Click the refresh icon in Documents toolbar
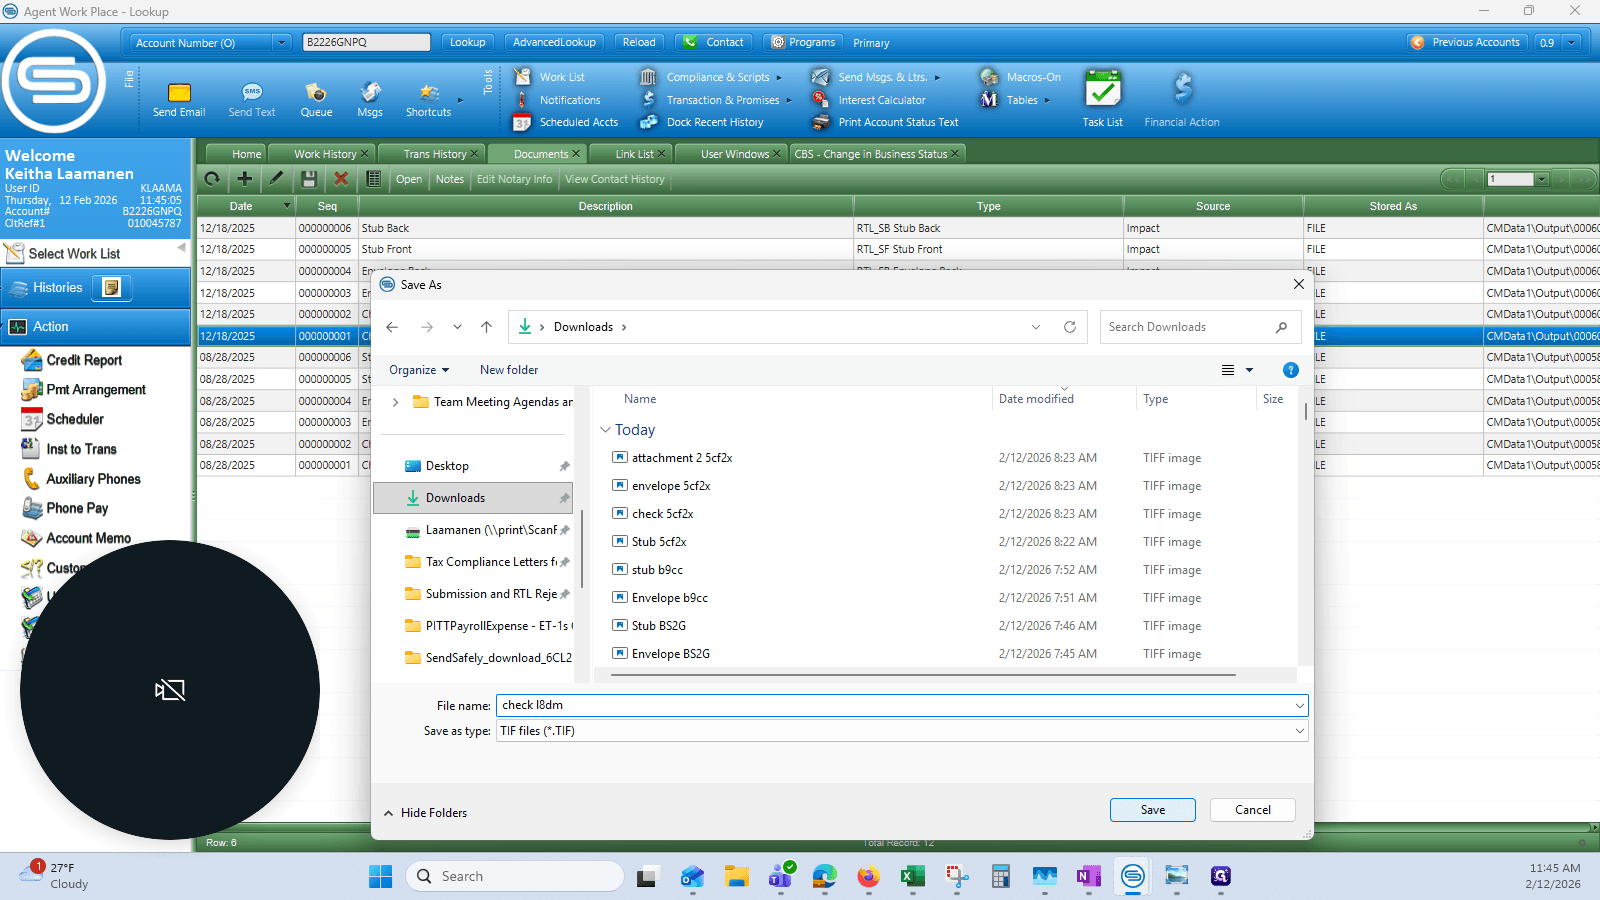This screenshot has width=1600, height=900. point(212,179)
